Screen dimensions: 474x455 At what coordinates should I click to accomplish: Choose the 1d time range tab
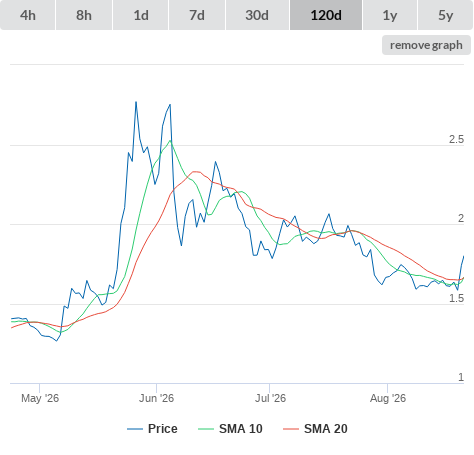pyautogui.click(x=141, y=15)
